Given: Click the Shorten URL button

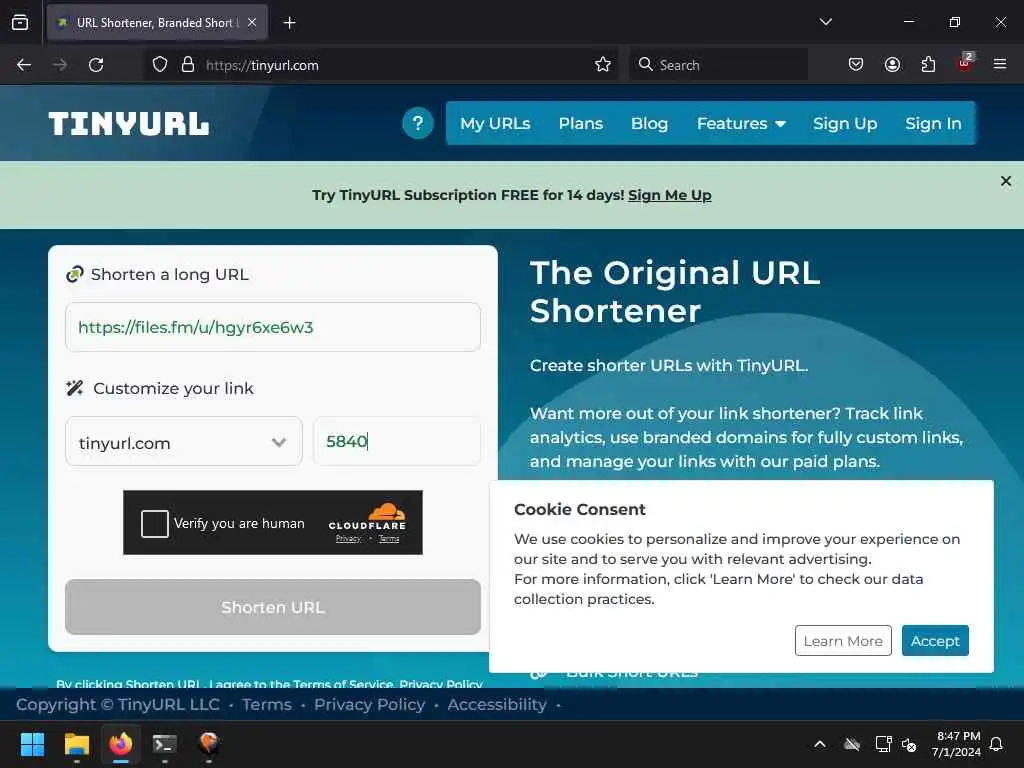Looking at the screenshot, I should [x=273, y=607].
